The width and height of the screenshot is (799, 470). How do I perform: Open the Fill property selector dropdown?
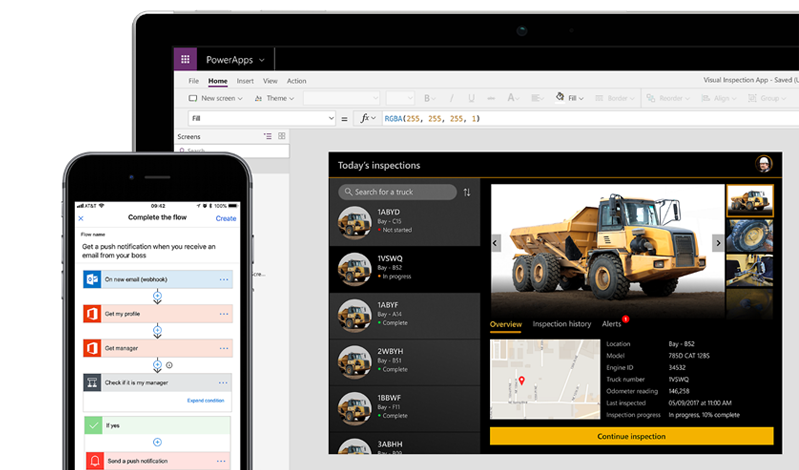262,118
